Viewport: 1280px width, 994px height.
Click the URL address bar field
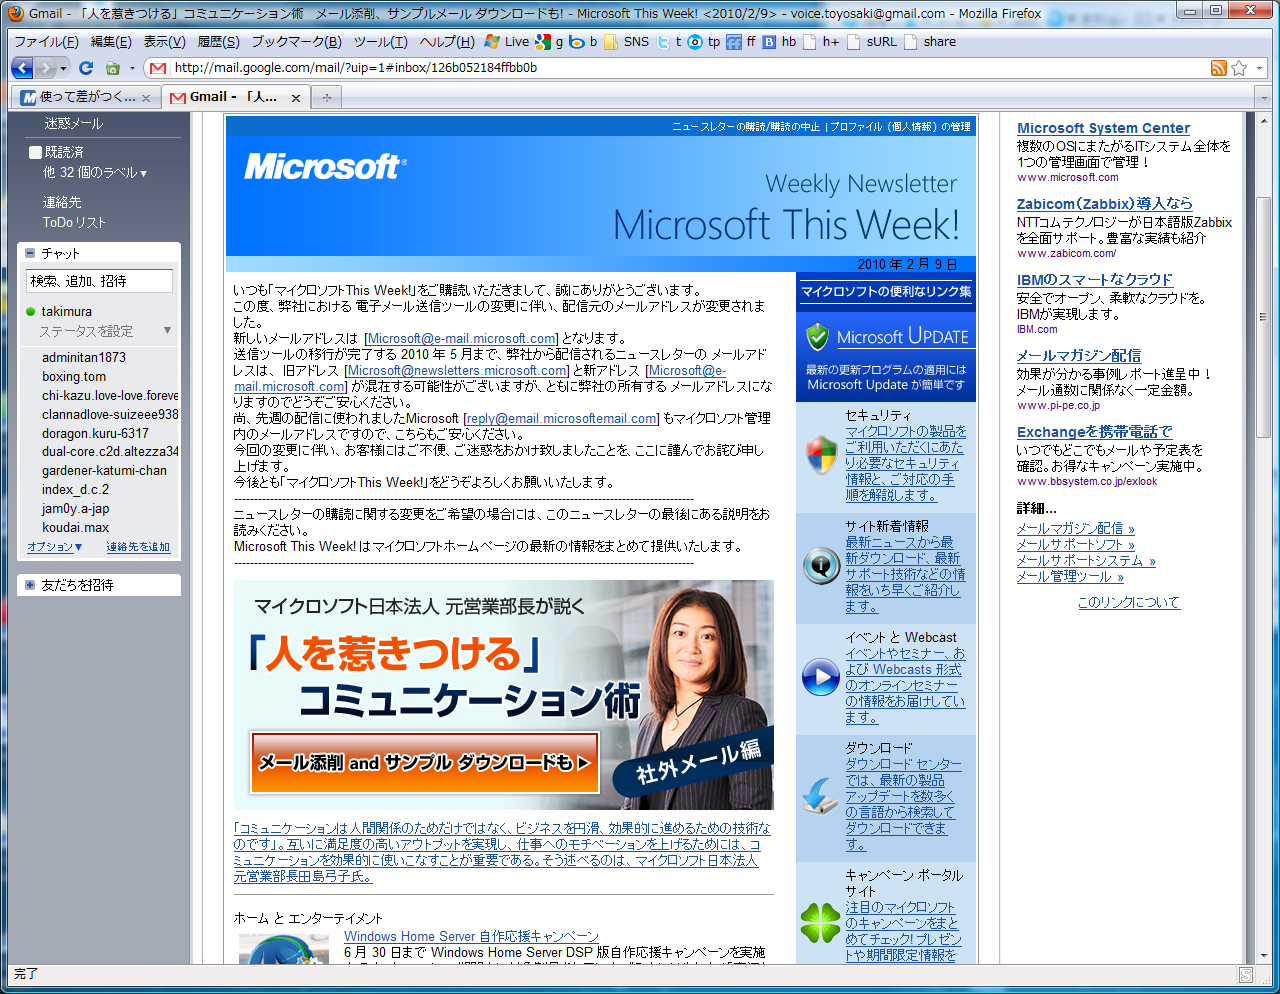(688, 68)
